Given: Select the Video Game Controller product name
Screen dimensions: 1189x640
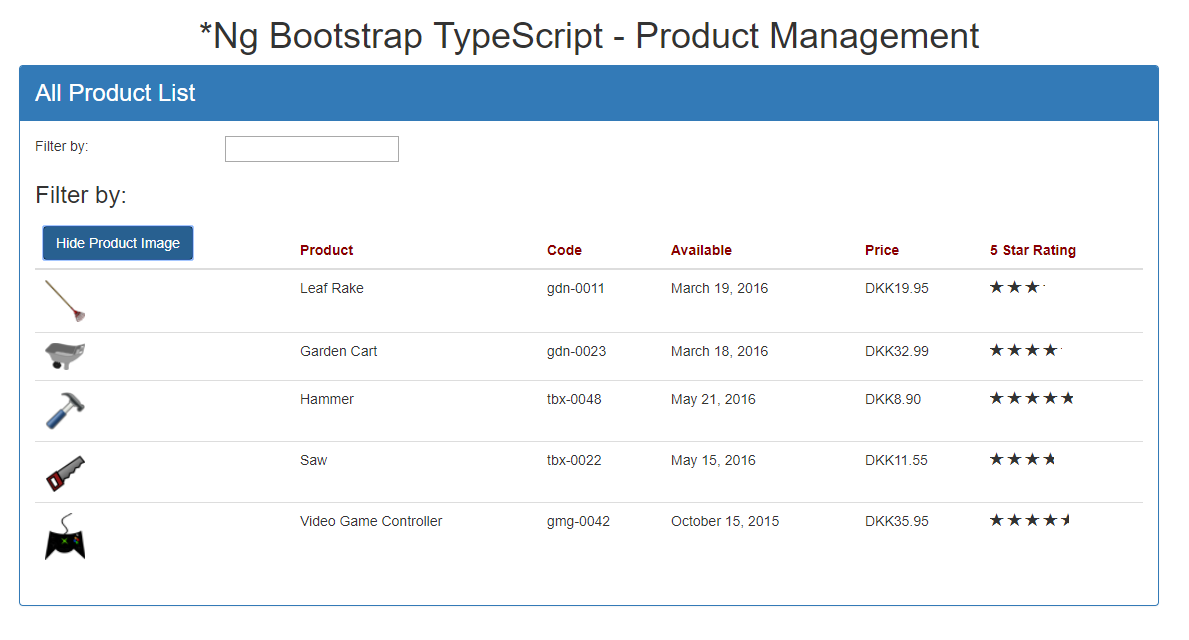Looking at the screenshot, I should point(371,521).
